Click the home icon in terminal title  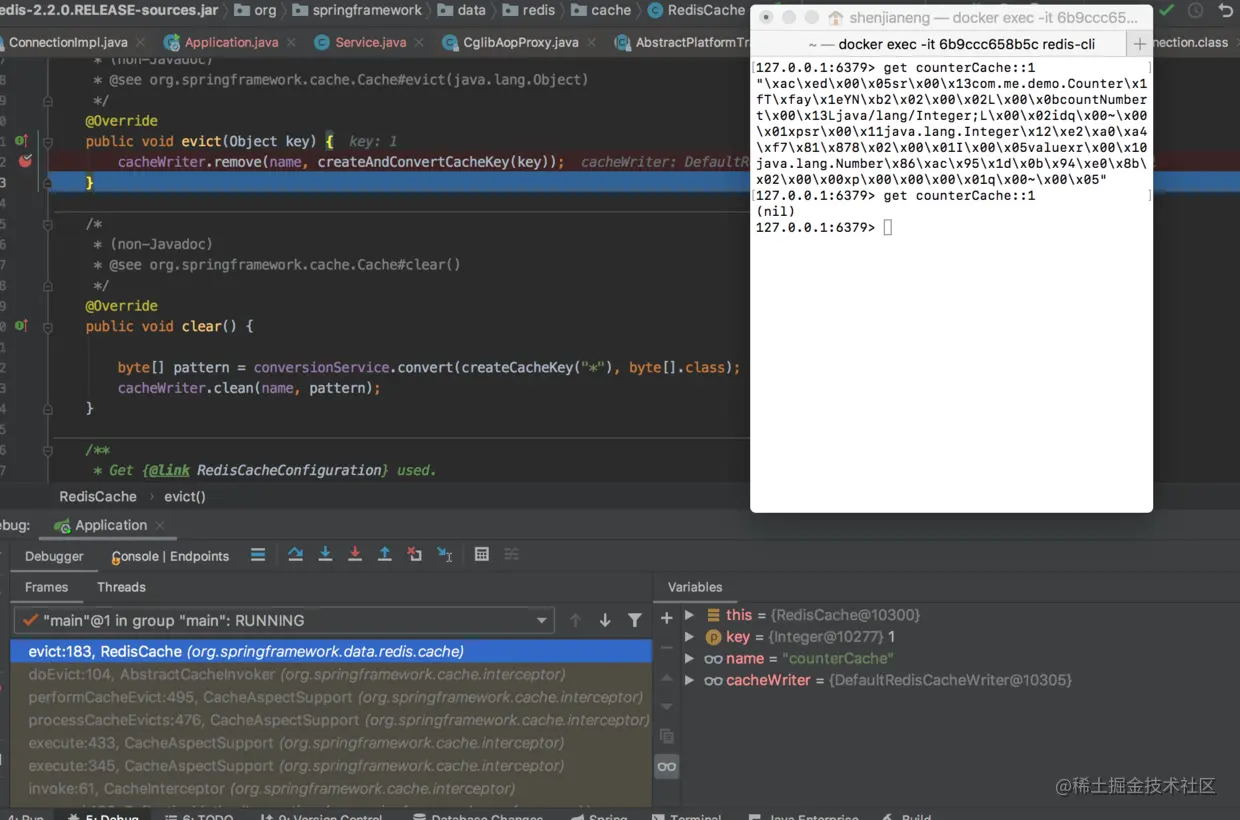click(836, 18)
